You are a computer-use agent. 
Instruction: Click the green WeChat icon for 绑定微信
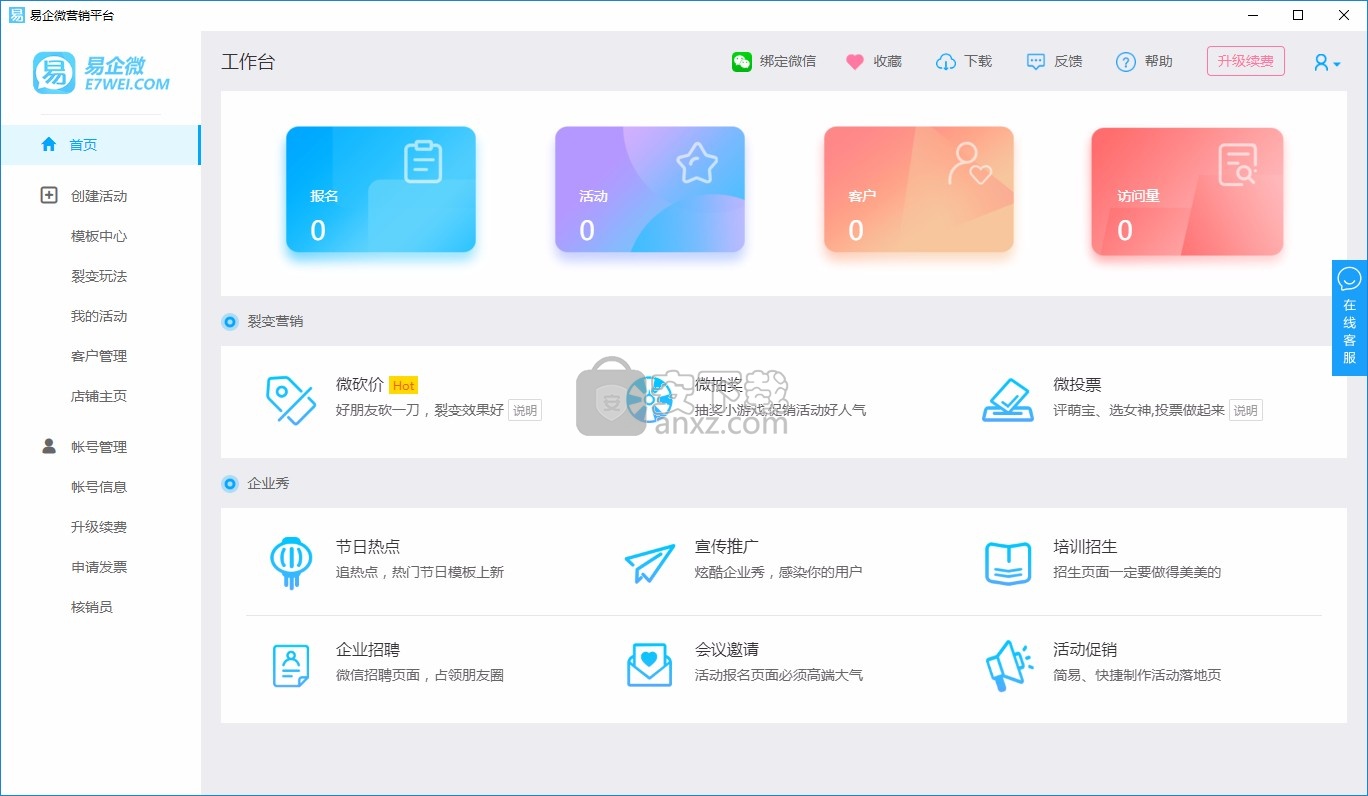(741, 62)
